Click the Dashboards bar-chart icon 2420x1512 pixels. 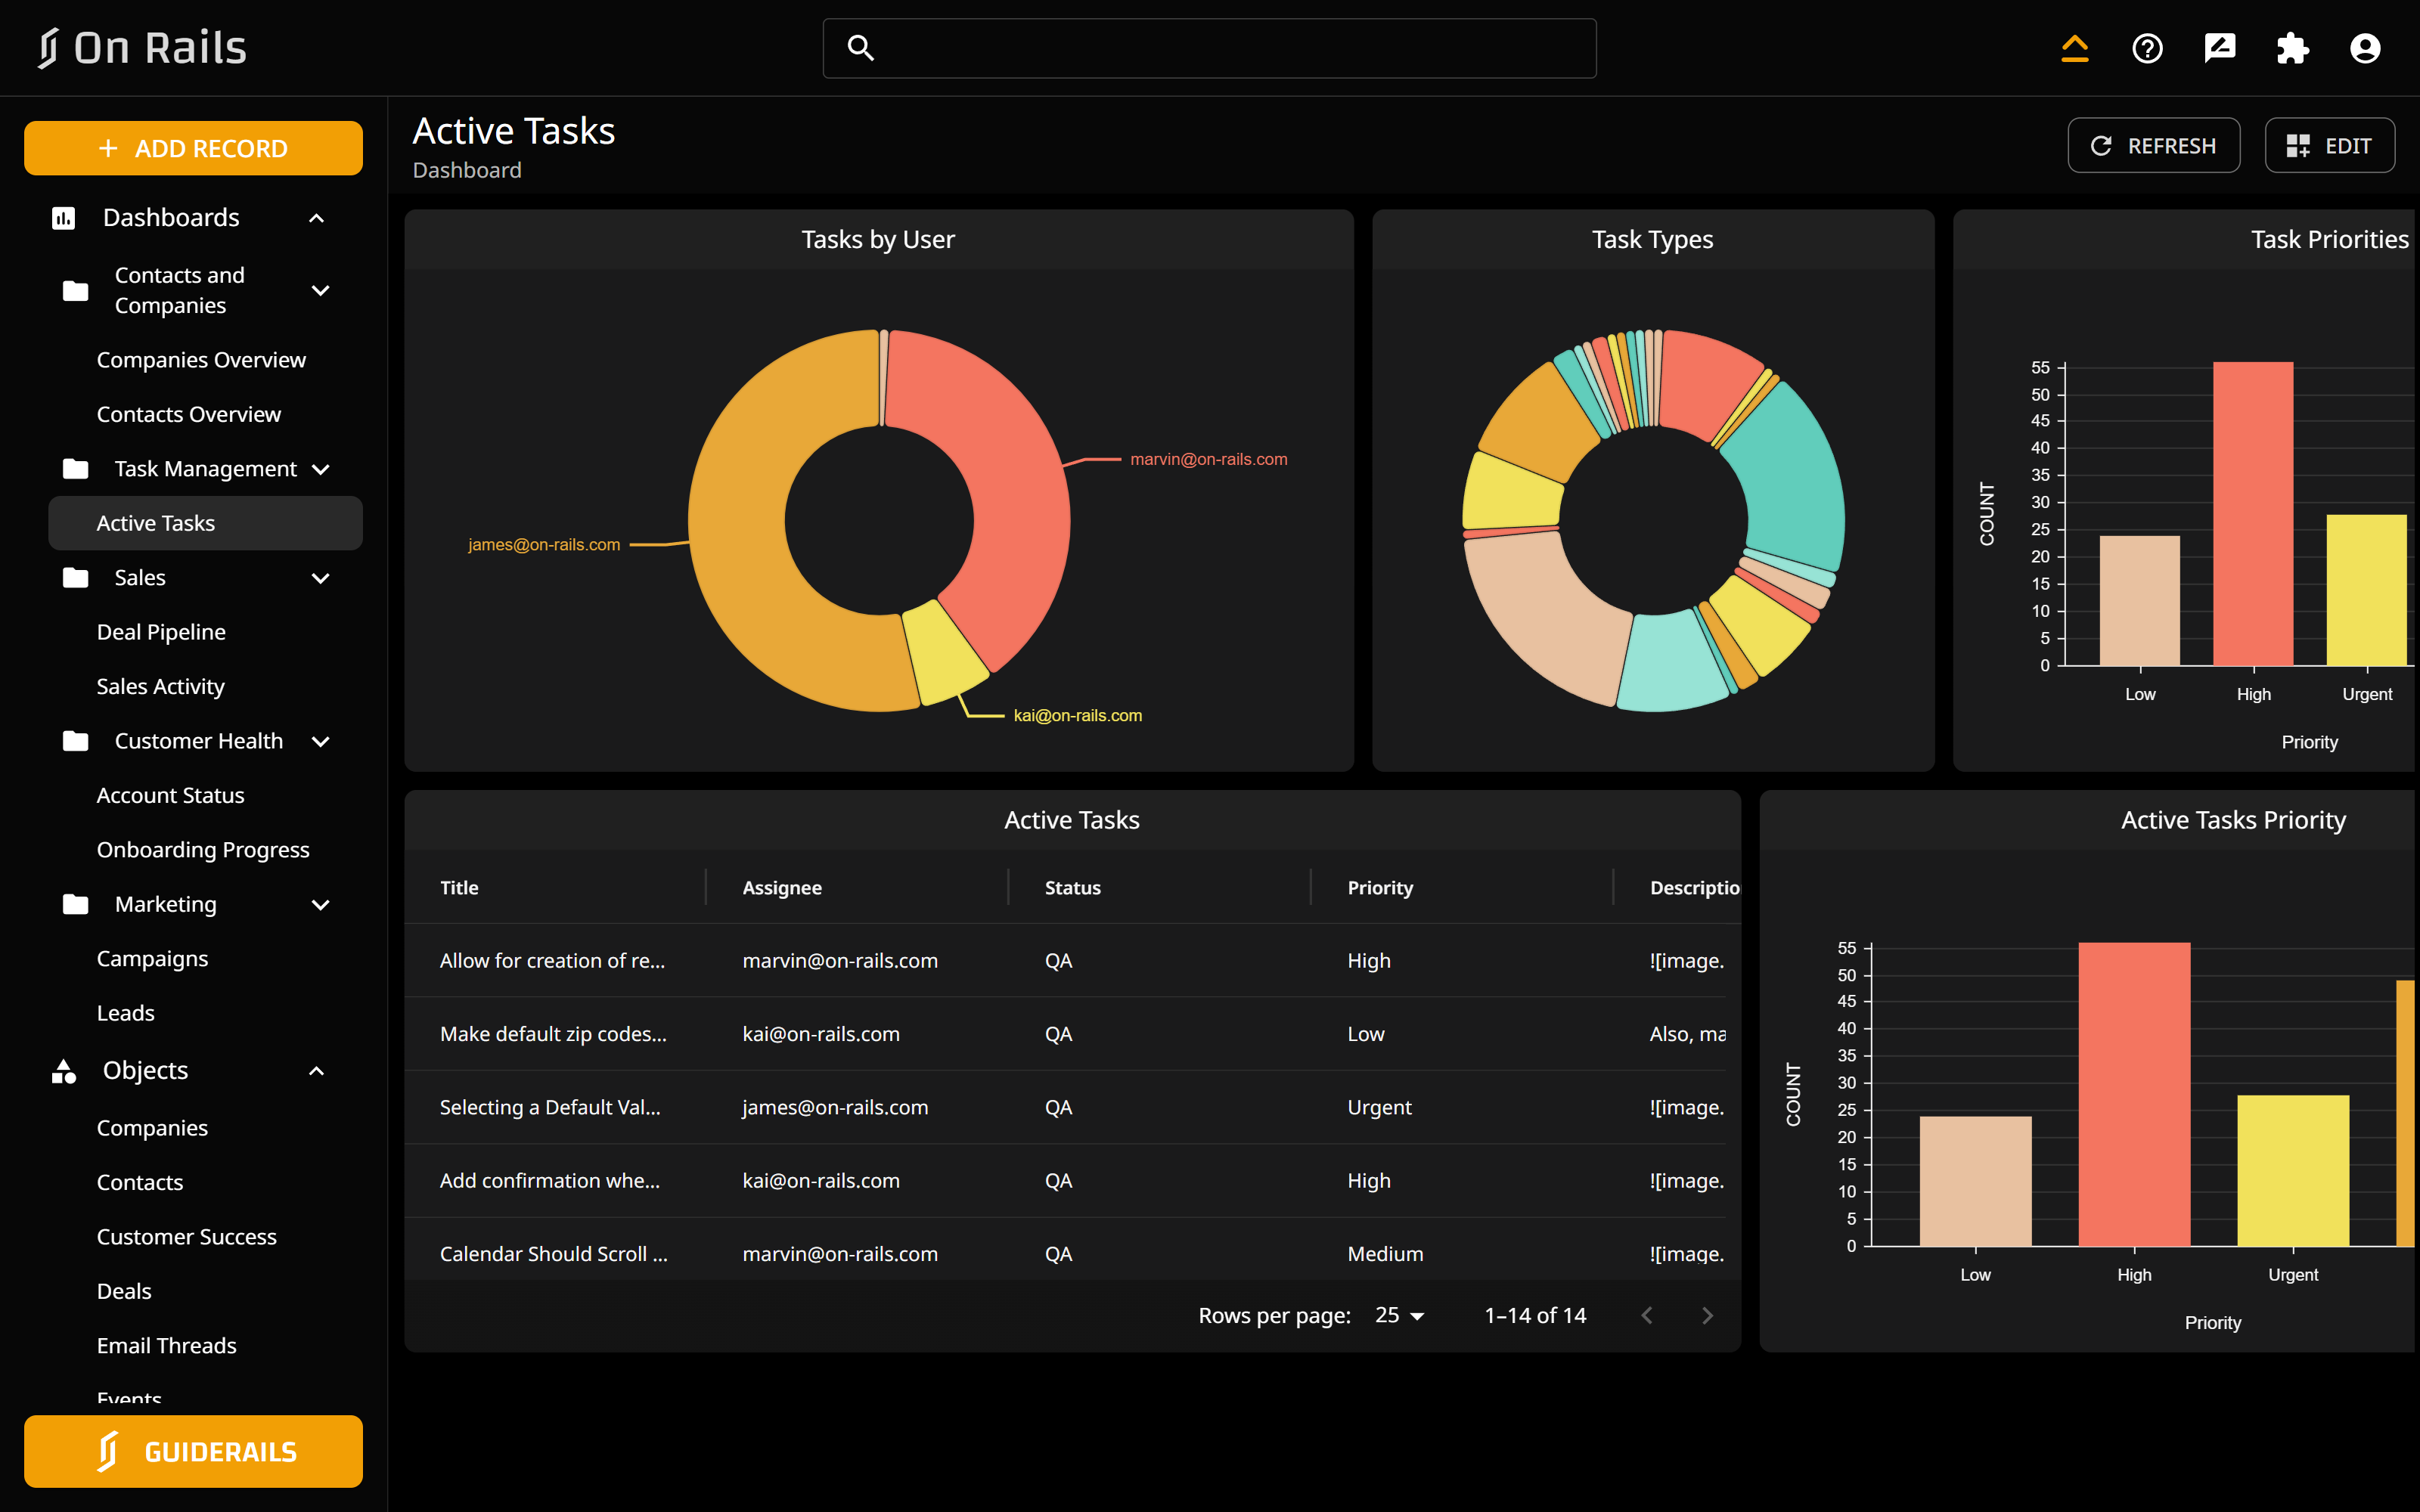(63, 217)
